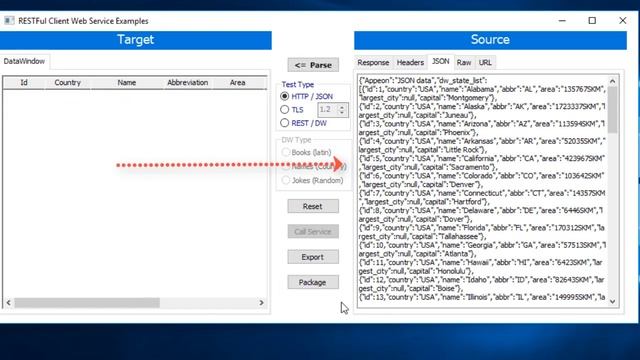Click the JSON line containing "Alabama"
Screen dimensions: 640x360
[482, 89]
